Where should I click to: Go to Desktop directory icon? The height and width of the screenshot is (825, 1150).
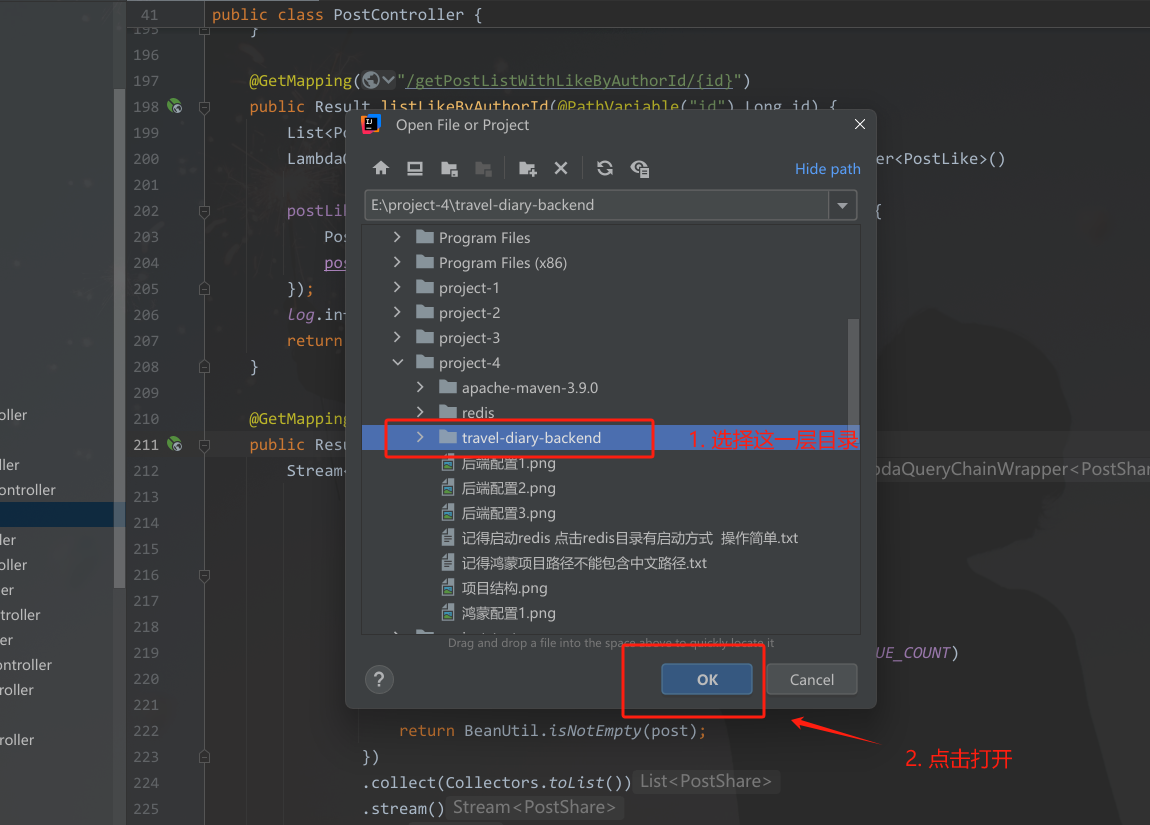pyautogui.click(x=415, y=169)
